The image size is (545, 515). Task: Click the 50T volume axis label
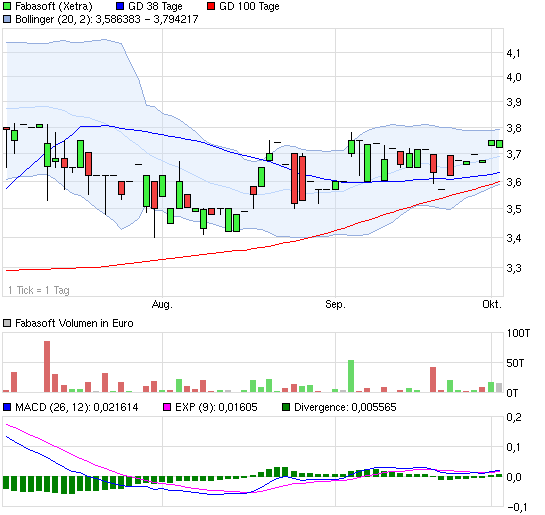click(515, 363)
